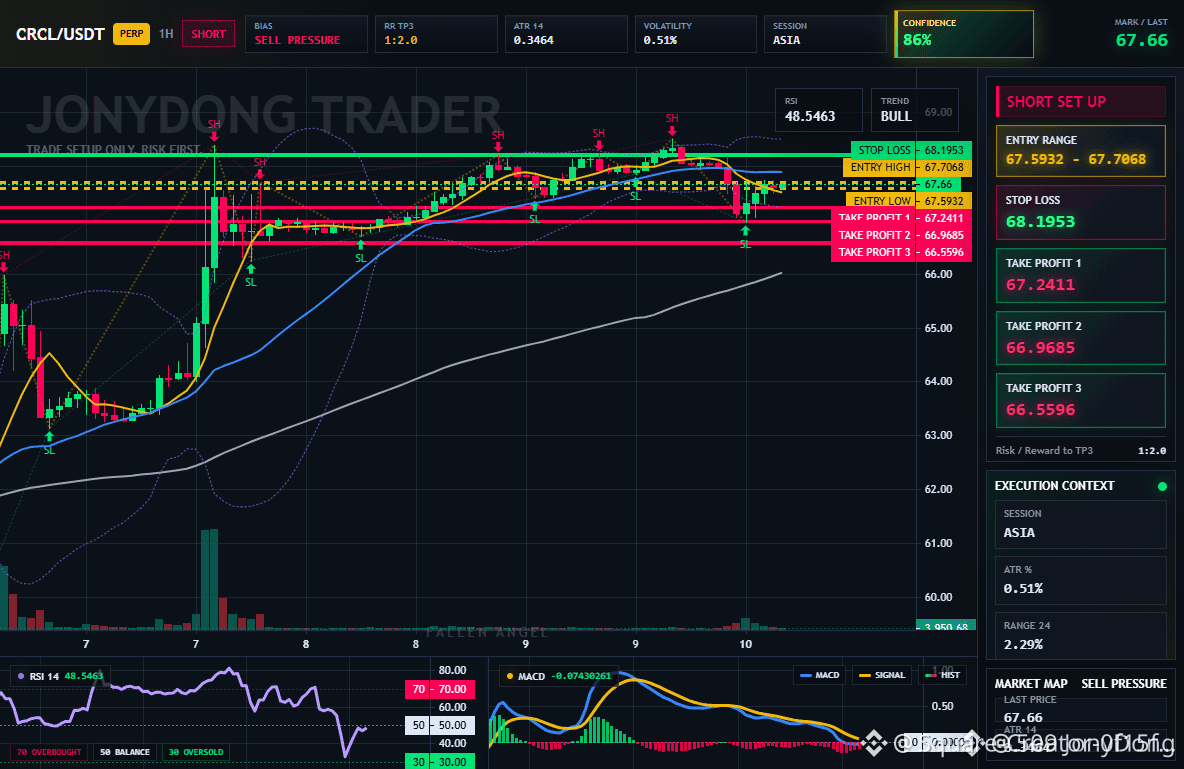Viewport: 1184px width, 769px height.
Task: Click the green volume tag 3,950.68
Action: (x=946, y=625)
